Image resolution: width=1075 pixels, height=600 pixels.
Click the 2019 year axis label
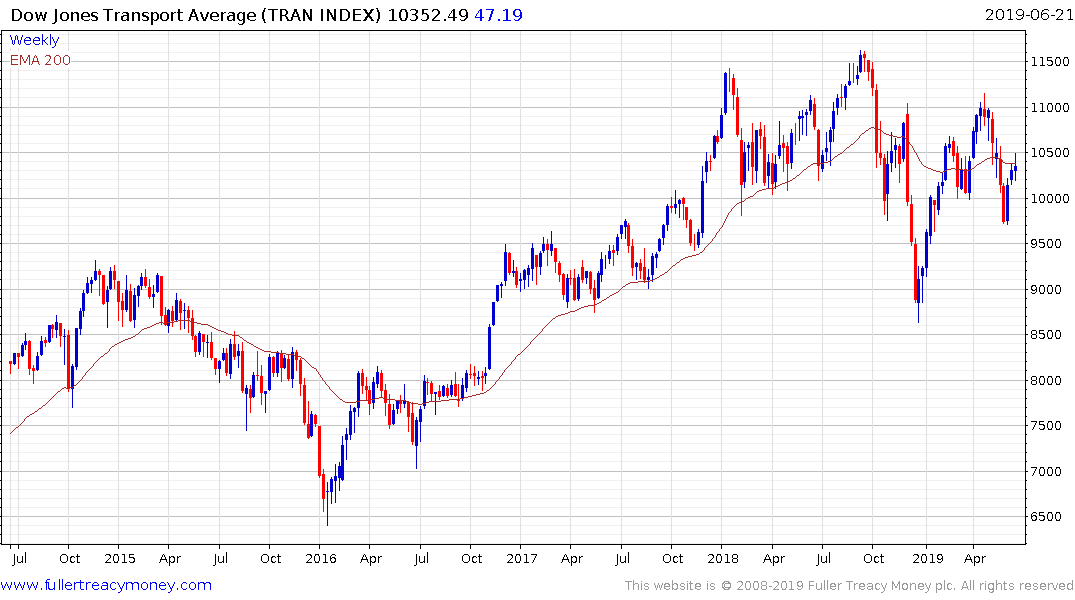click(928, 558)
